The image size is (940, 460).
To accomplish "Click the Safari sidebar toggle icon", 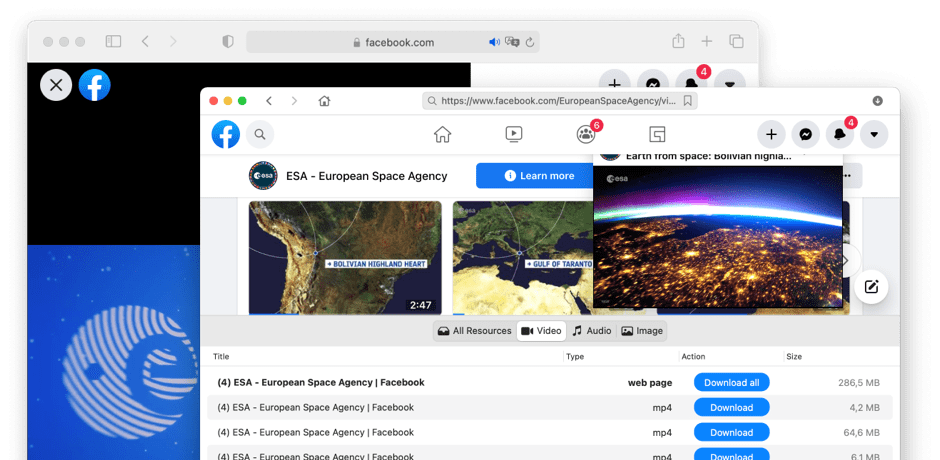I will point(113,41).
